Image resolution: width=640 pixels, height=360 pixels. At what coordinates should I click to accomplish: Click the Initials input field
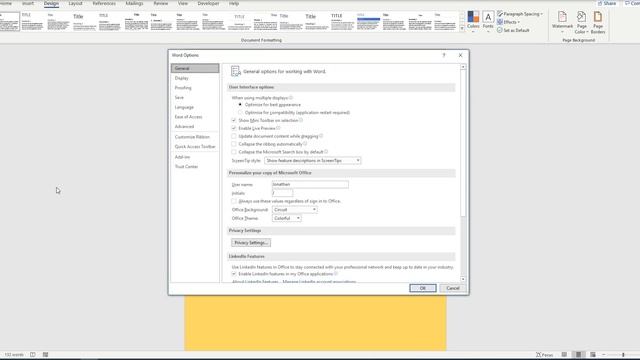pos(282,193)
